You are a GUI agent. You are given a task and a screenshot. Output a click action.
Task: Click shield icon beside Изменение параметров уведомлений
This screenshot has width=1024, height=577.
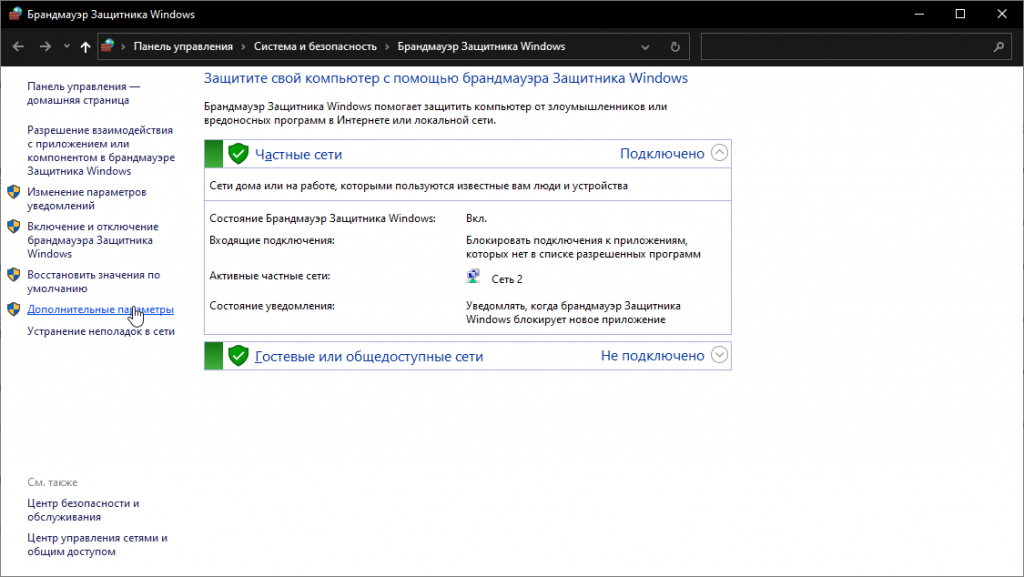tap(14, 192)
